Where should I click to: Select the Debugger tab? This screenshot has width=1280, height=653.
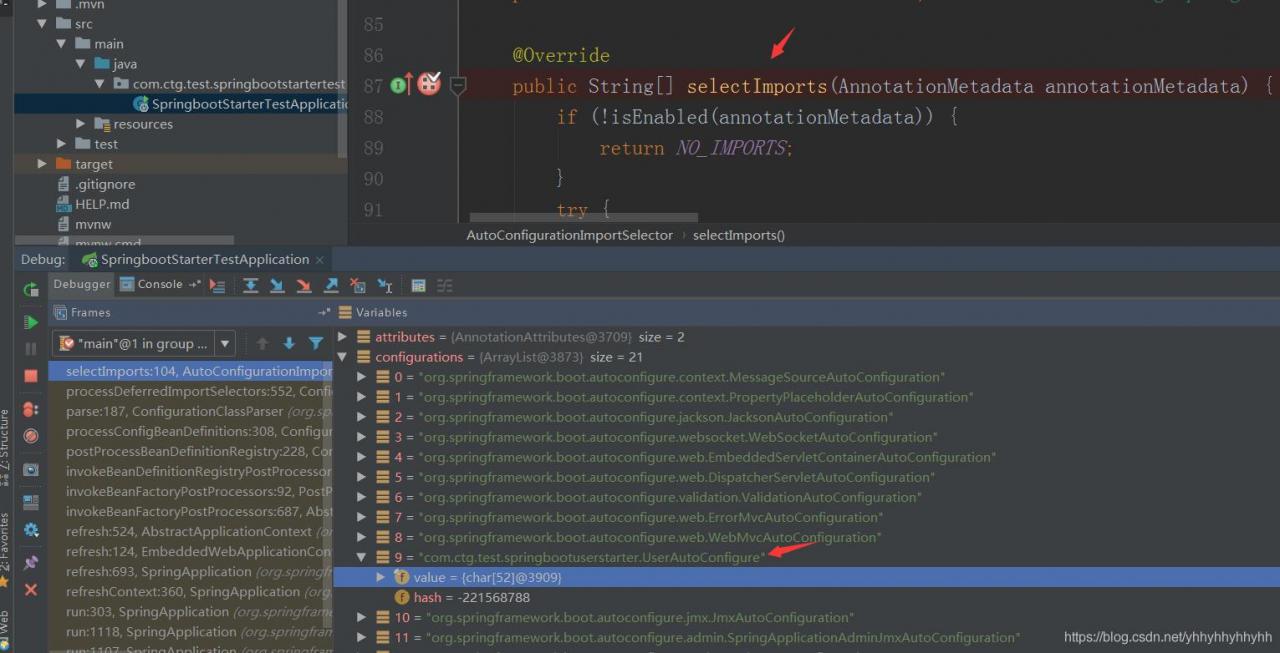(82, 284)
